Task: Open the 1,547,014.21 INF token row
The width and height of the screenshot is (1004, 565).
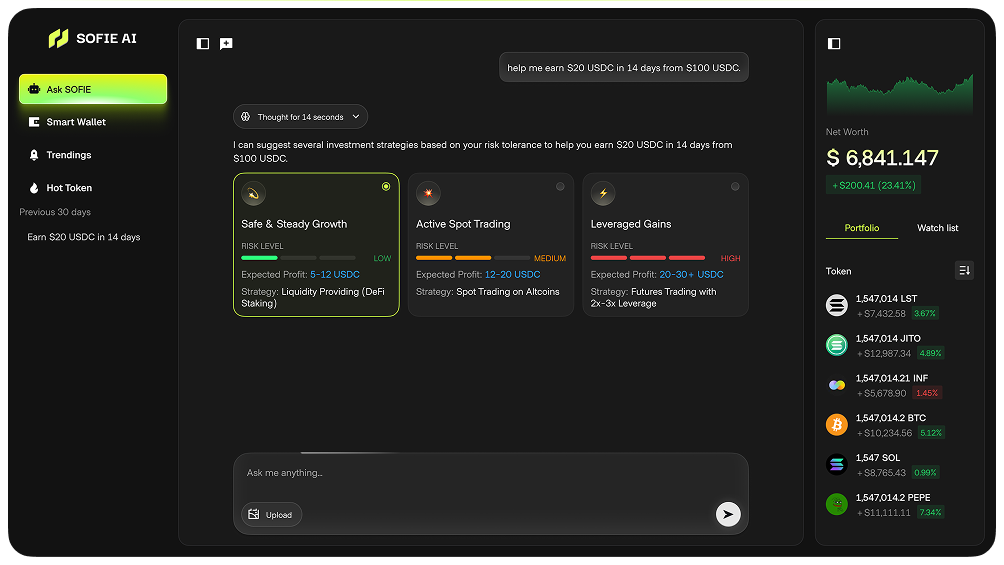Action: point(900,385)
